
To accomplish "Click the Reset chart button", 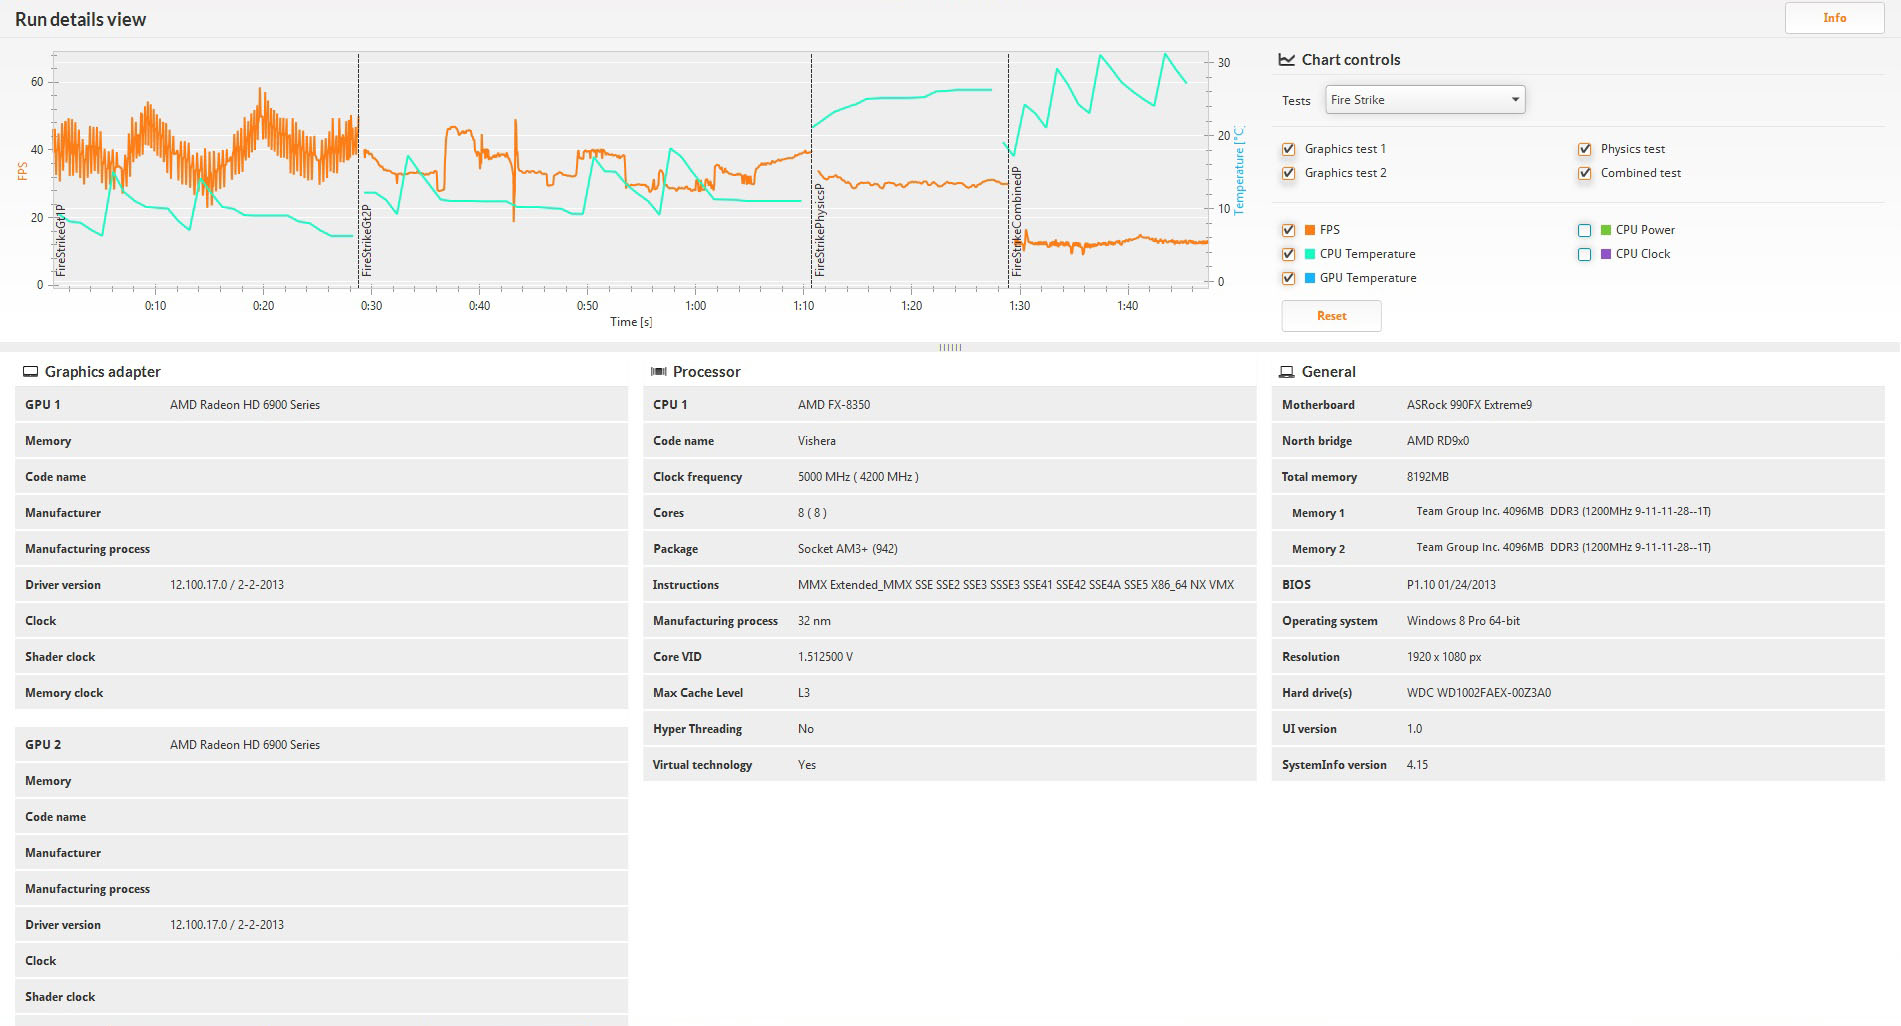I will 1331,316.
